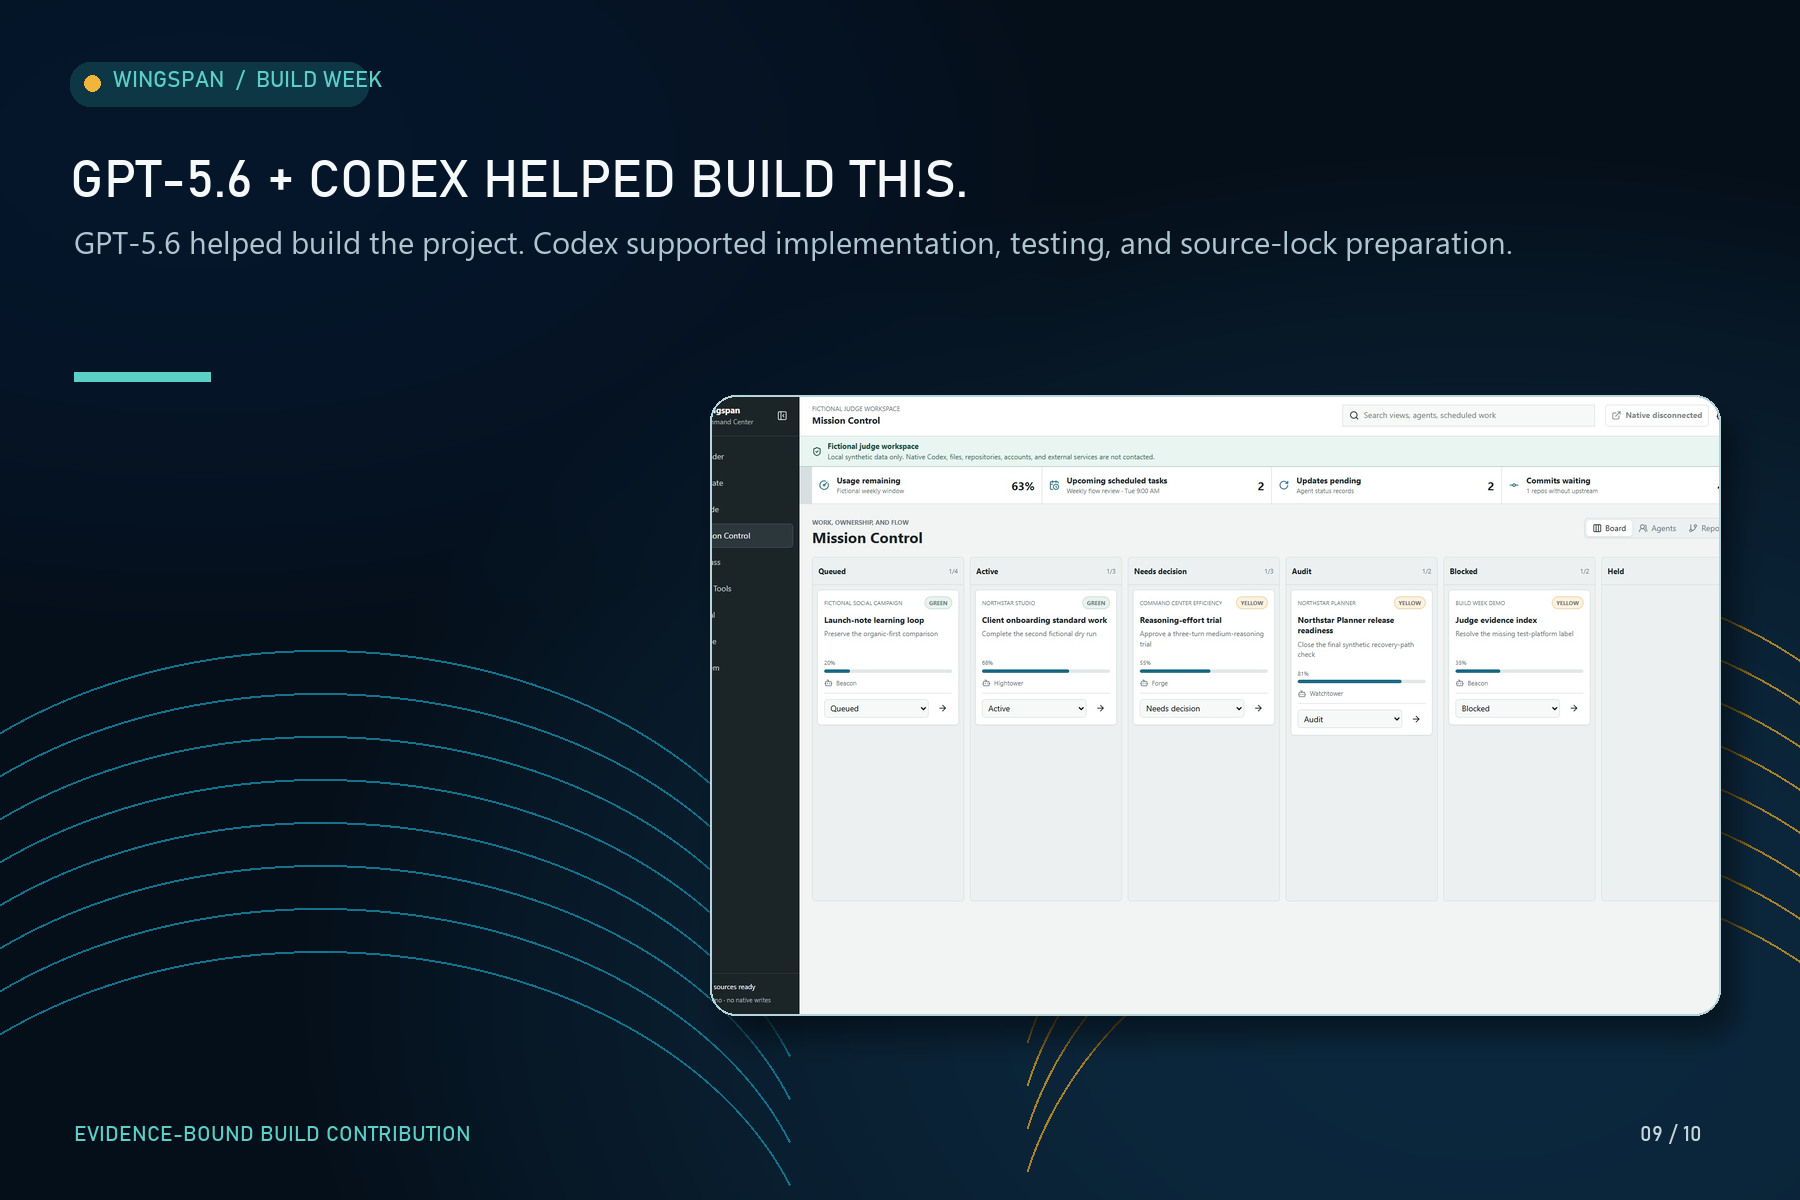Open status dropdown showing Blocked
This screenshot has width=1800, height=1200.
(1509, 709)
